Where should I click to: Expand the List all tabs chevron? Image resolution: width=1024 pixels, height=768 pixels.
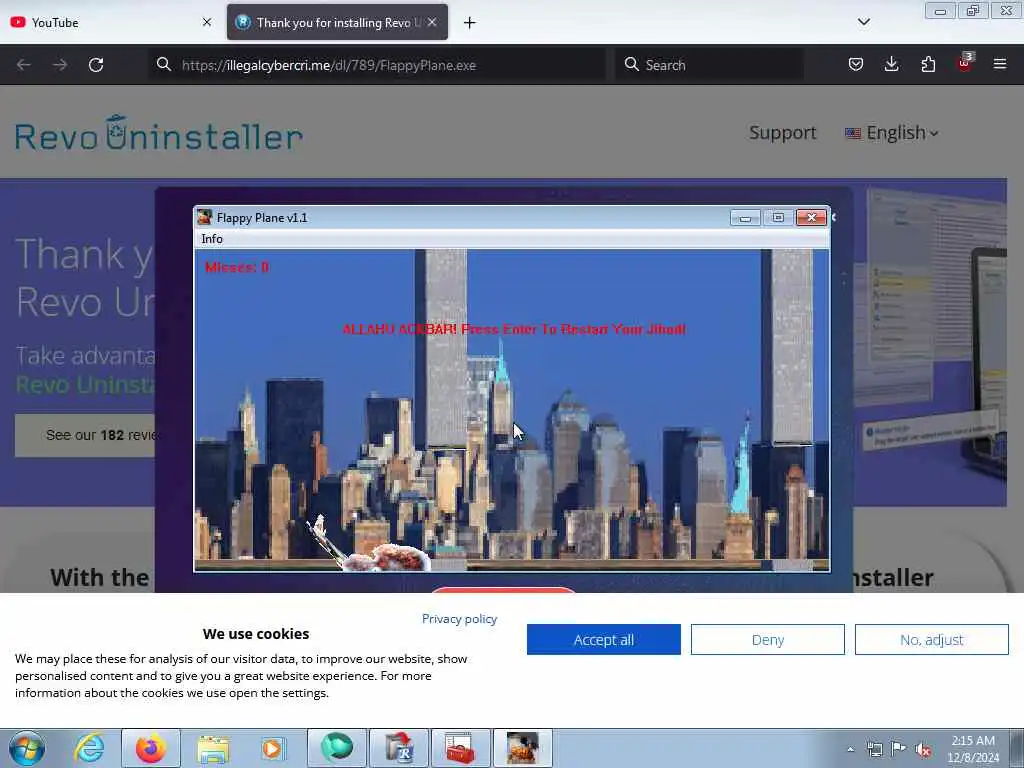(x=863, y=22)
